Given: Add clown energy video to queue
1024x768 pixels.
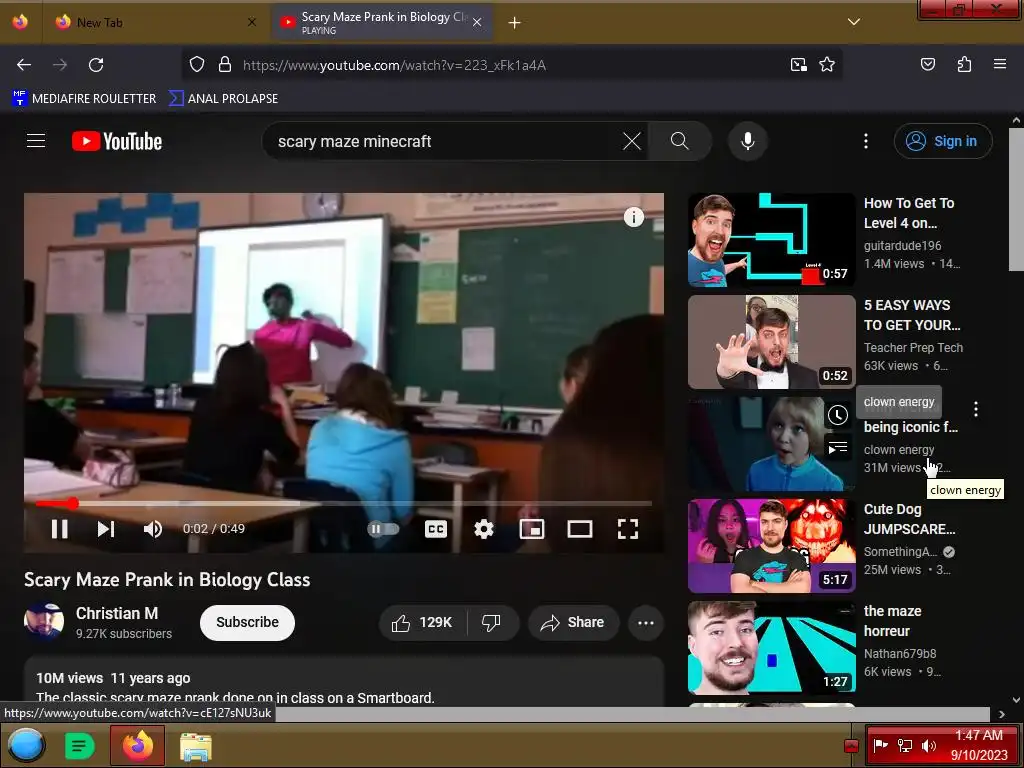Looking at the screenshot, I should pos(838,447).
